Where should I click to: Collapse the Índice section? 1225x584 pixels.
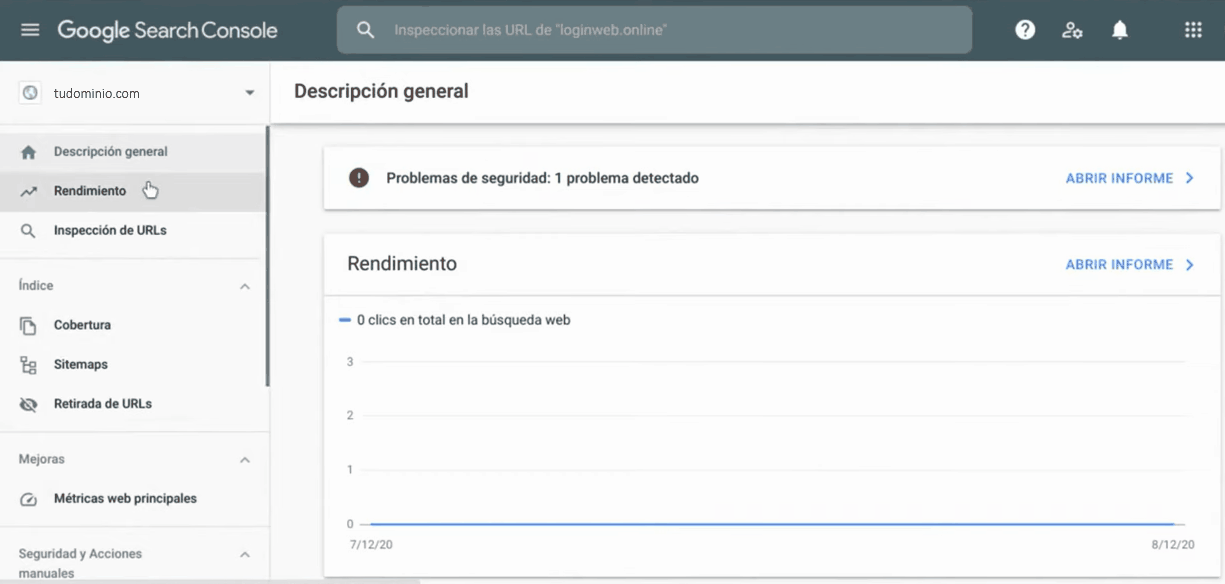coord(245,287)
